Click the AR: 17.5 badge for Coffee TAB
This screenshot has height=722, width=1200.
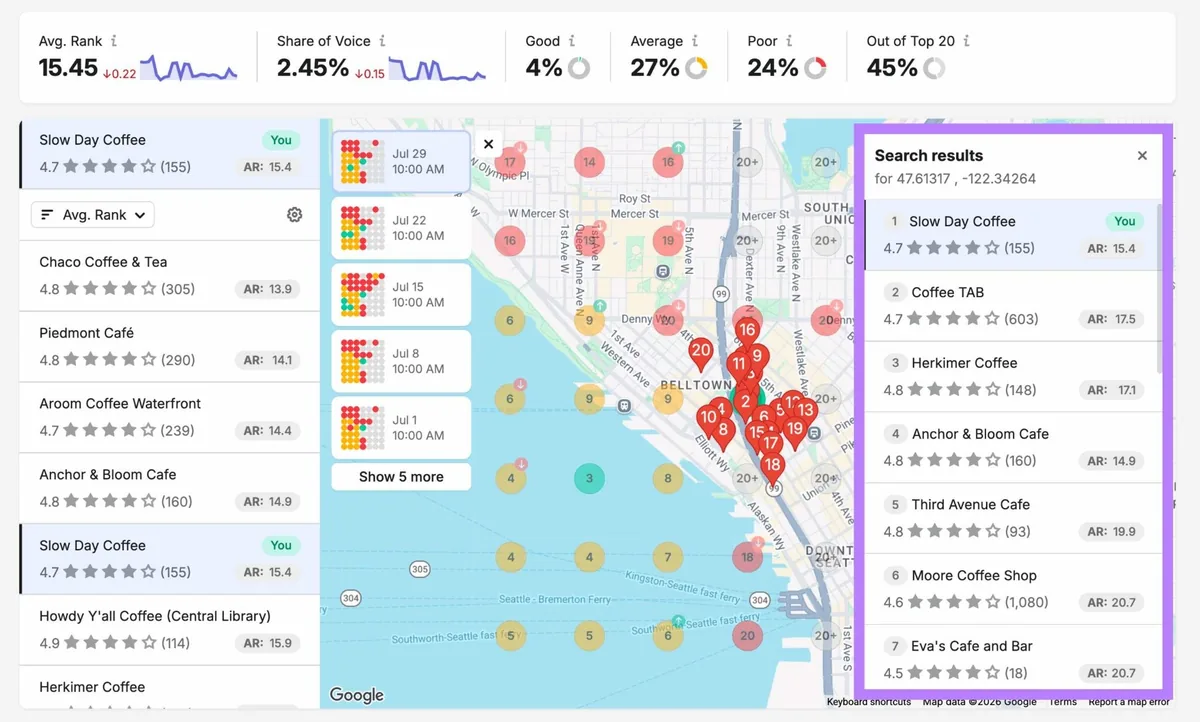tap(1111, 319)
